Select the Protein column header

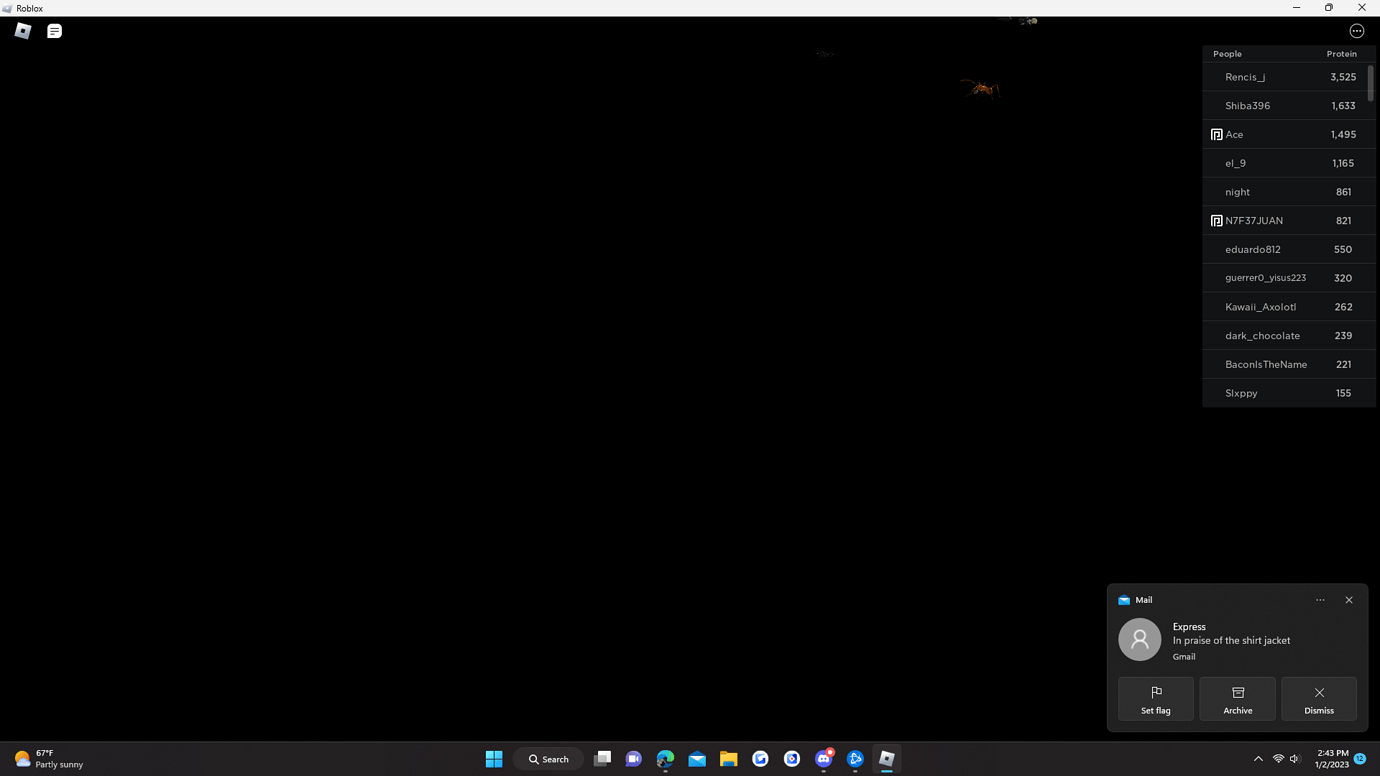pyautogui.click(x=1341, y=53)
